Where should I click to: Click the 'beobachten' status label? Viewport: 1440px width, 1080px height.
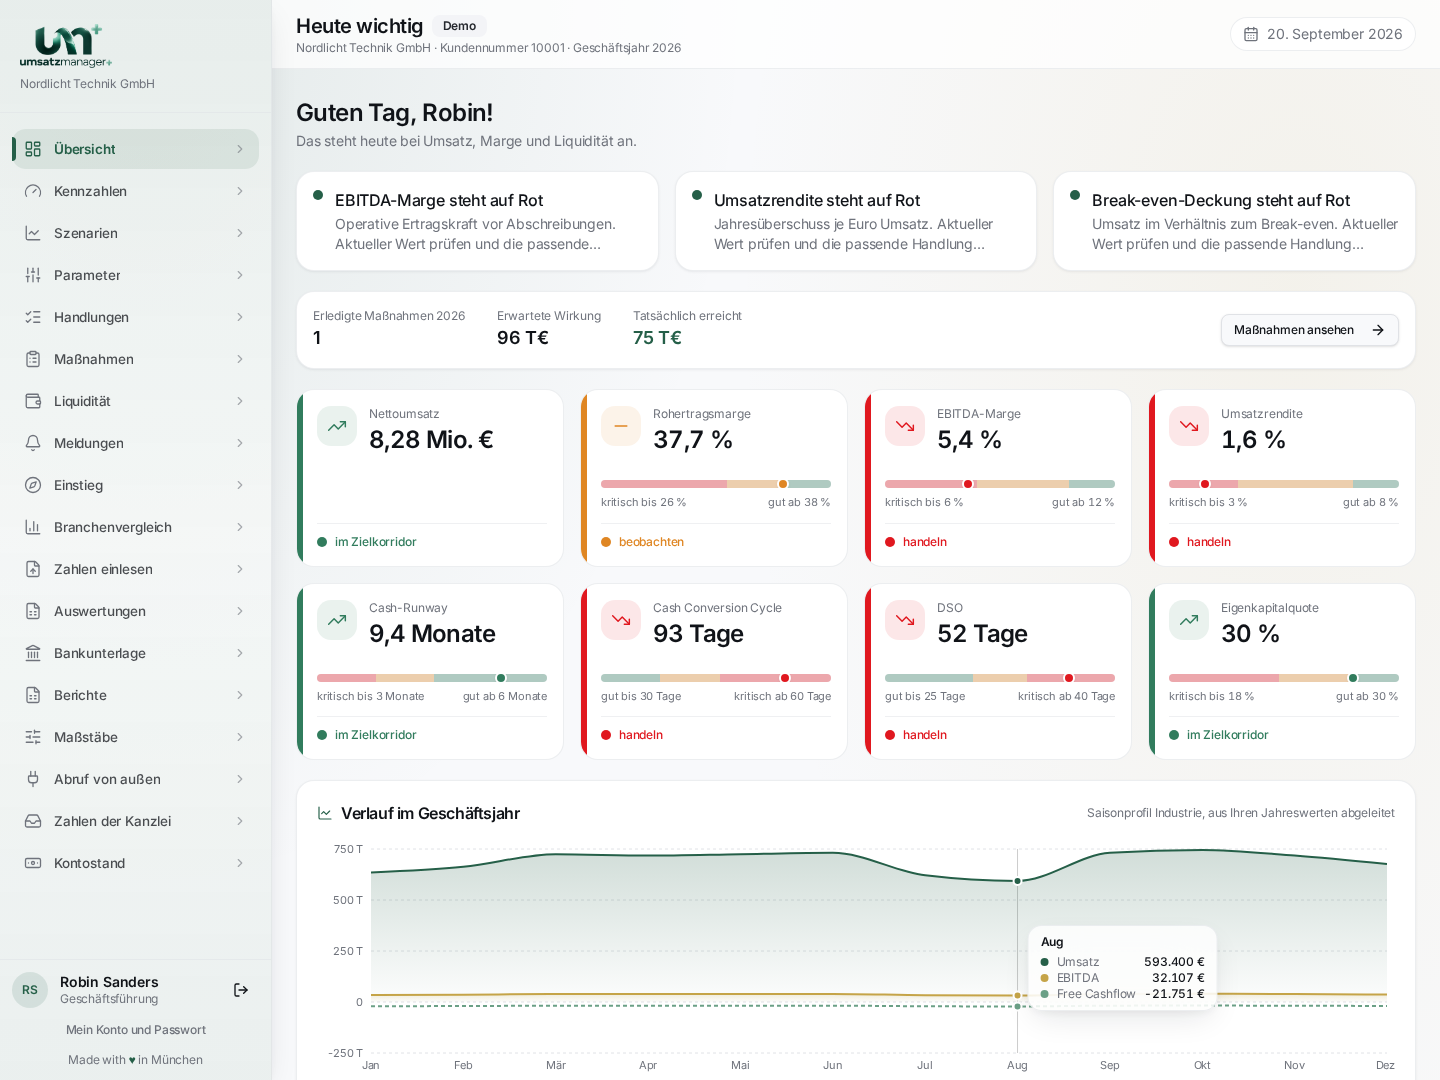pos(651,542)
